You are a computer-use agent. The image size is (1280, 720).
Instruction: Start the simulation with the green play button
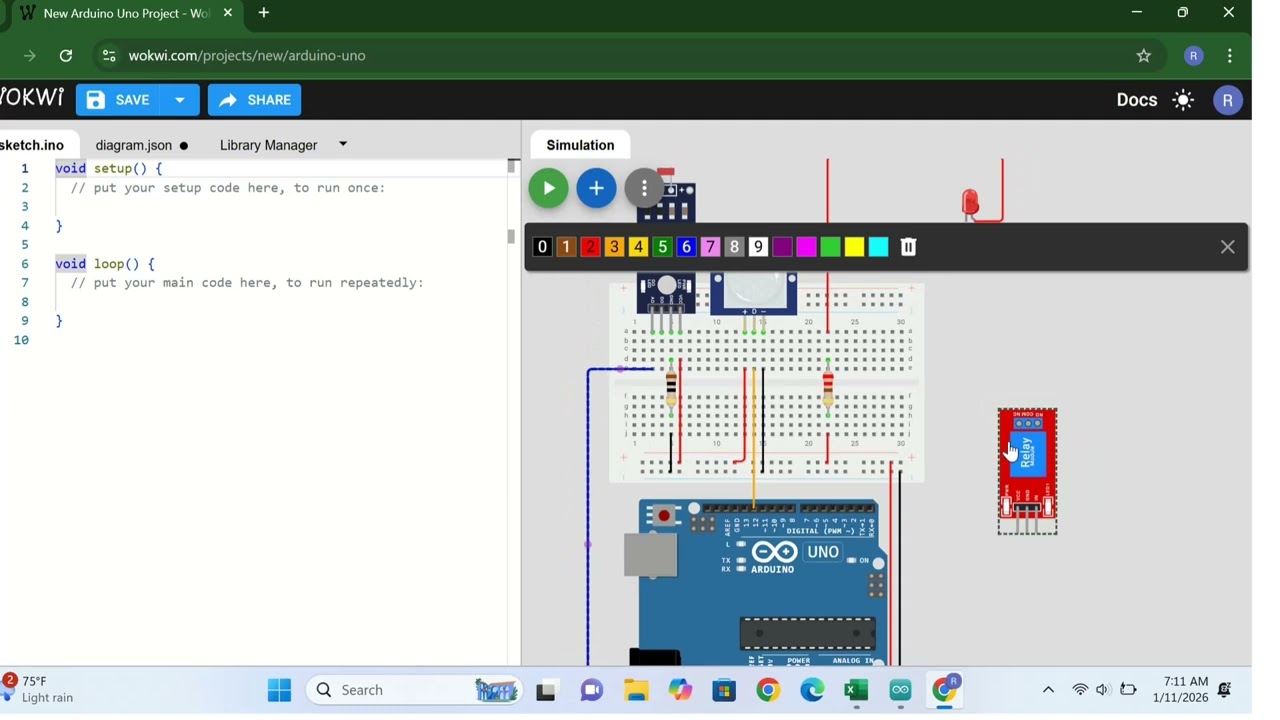tap(548, 188)
